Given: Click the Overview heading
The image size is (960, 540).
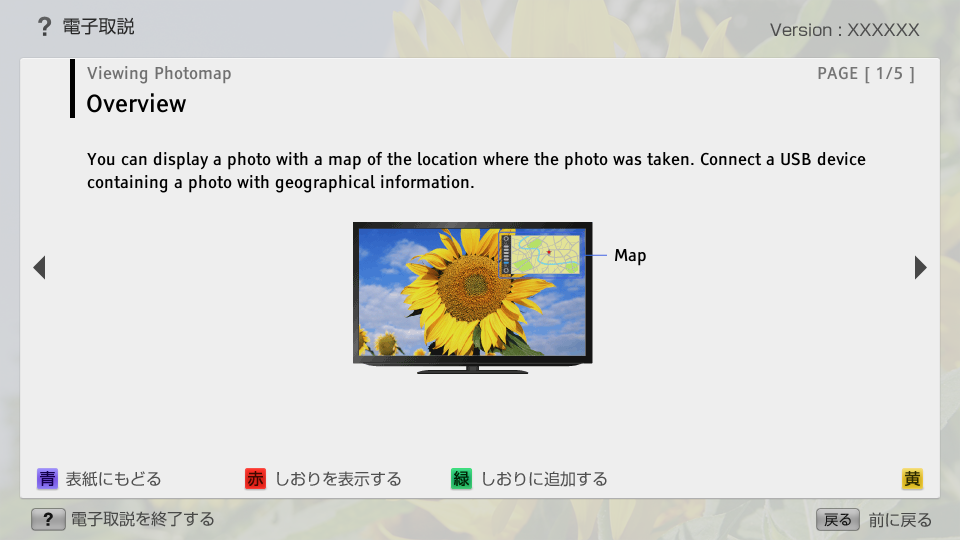Looking at the screenshot, I should 136,104.
